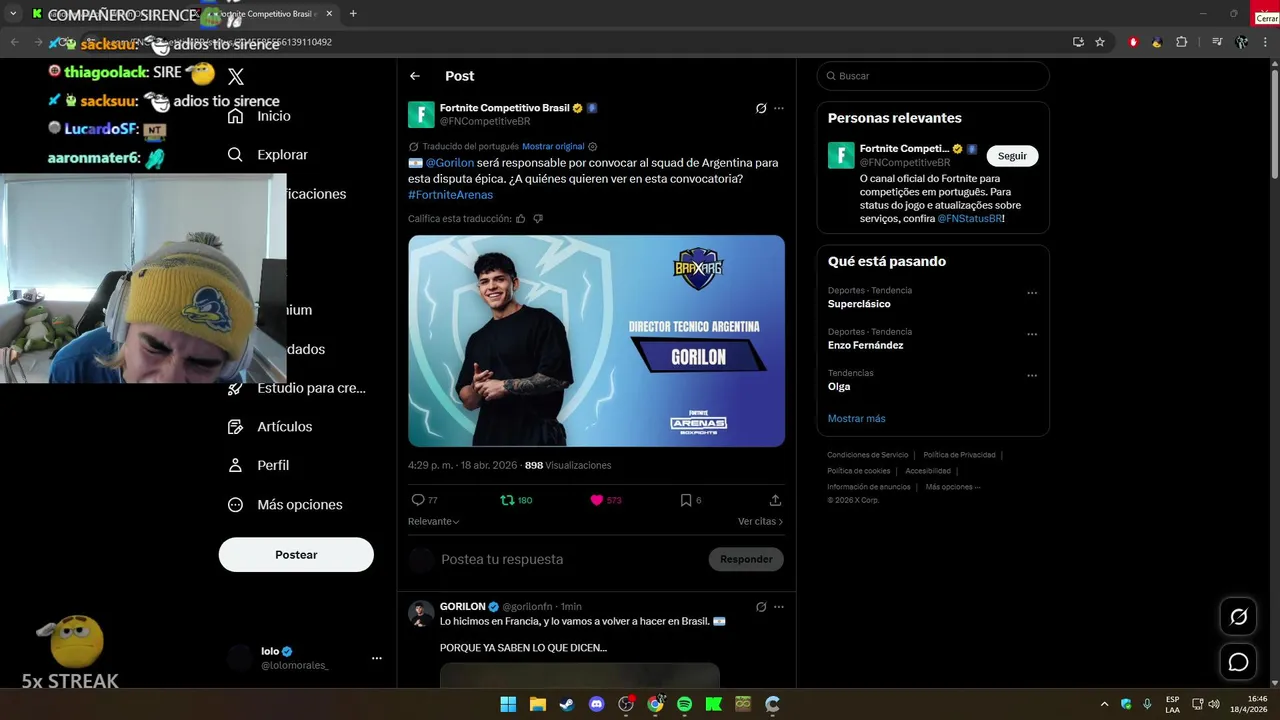Open more options on GORILON reply
The height and width of the screenshot is (720, 1280).
pos(779,607)
